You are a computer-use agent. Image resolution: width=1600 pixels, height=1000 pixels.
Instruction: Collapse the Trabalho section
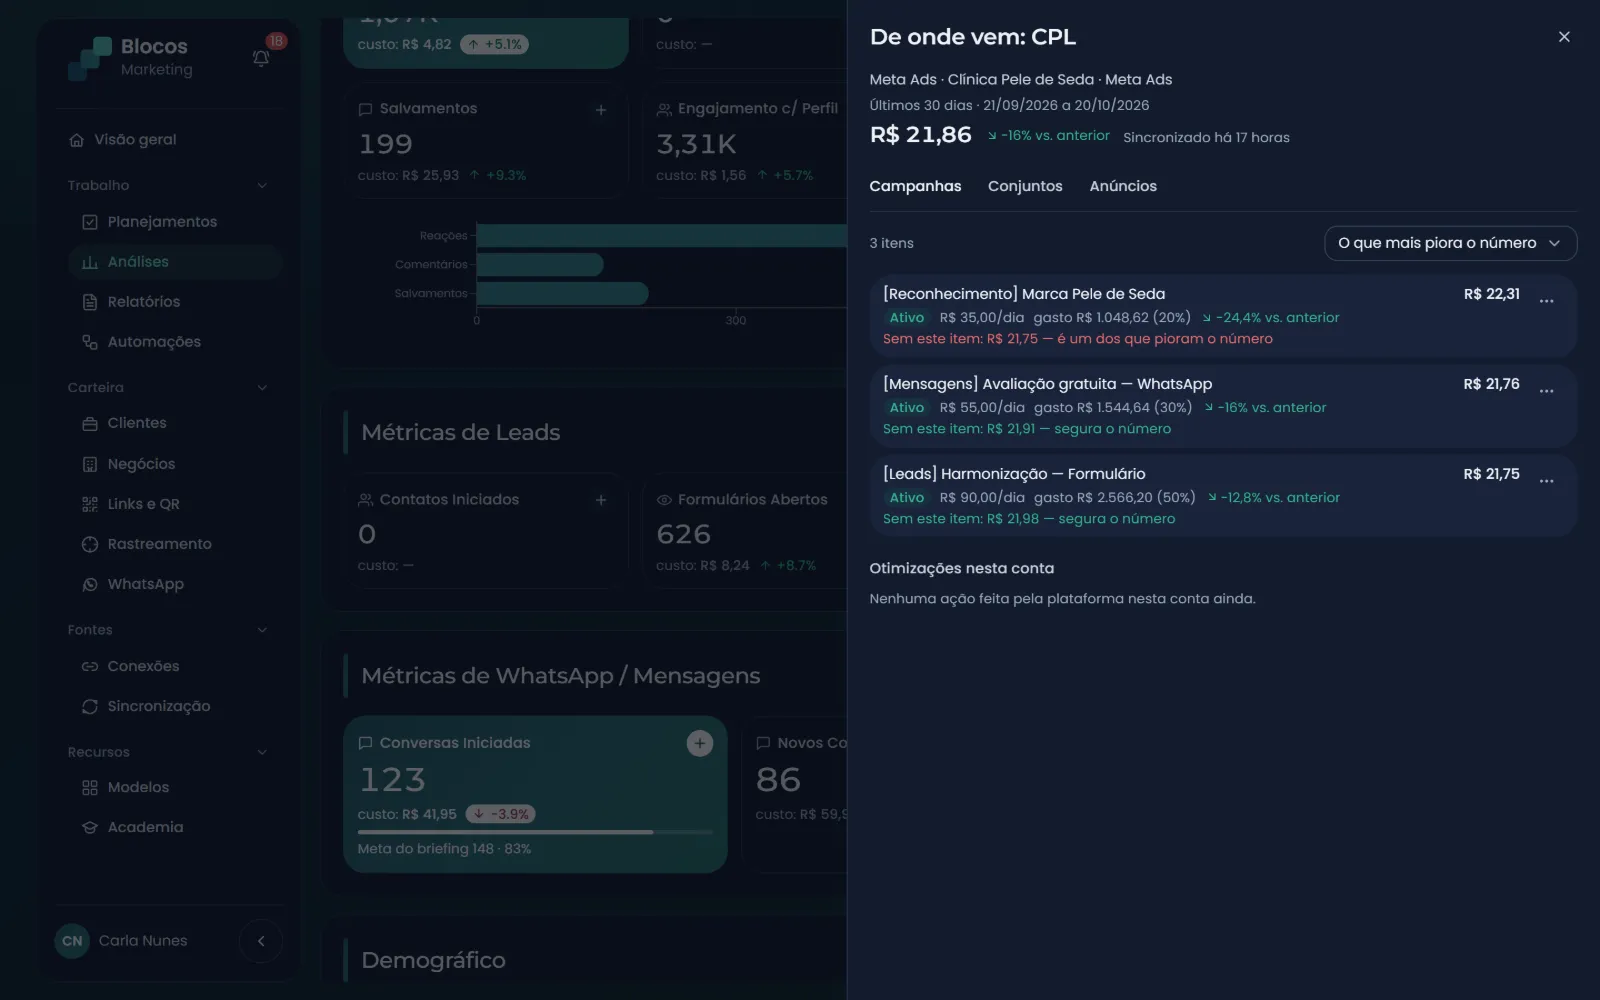[262, 185]
